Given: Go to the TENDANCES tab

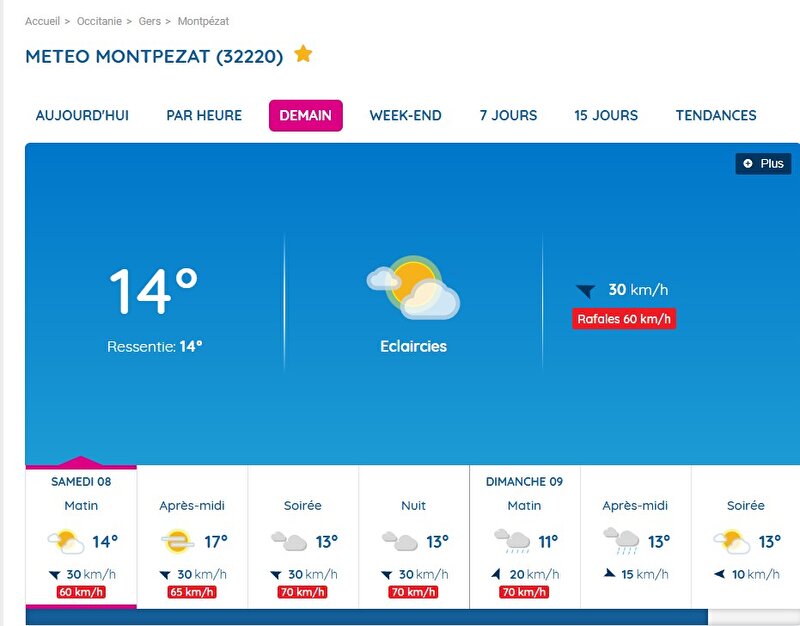Looking at the screenshot, I should [x=716, y=115].
